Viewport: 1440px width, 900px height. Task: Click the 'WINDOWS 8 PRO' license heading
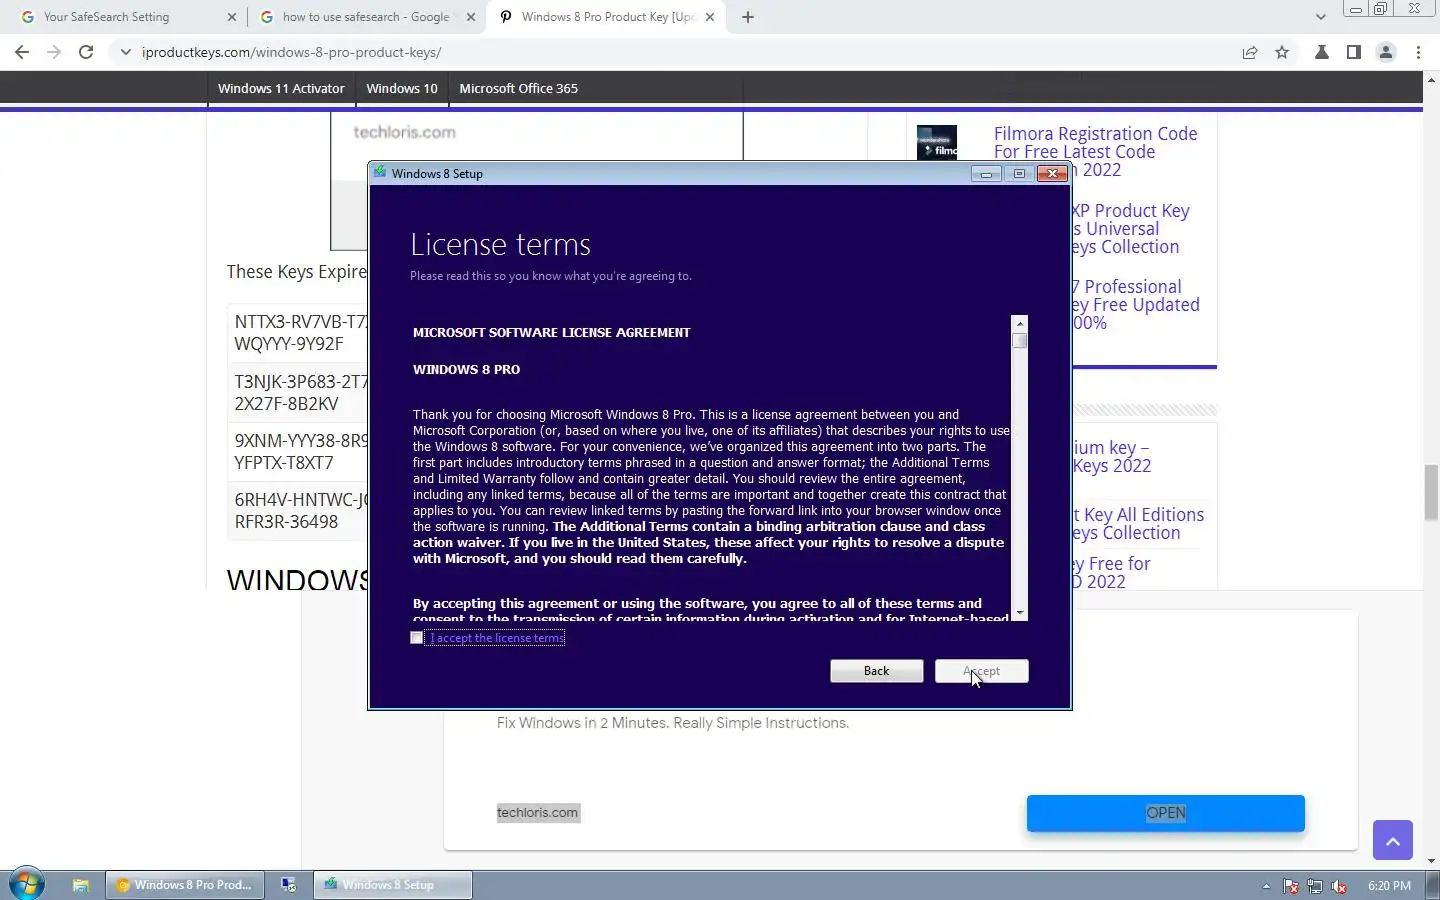[466, 370]
